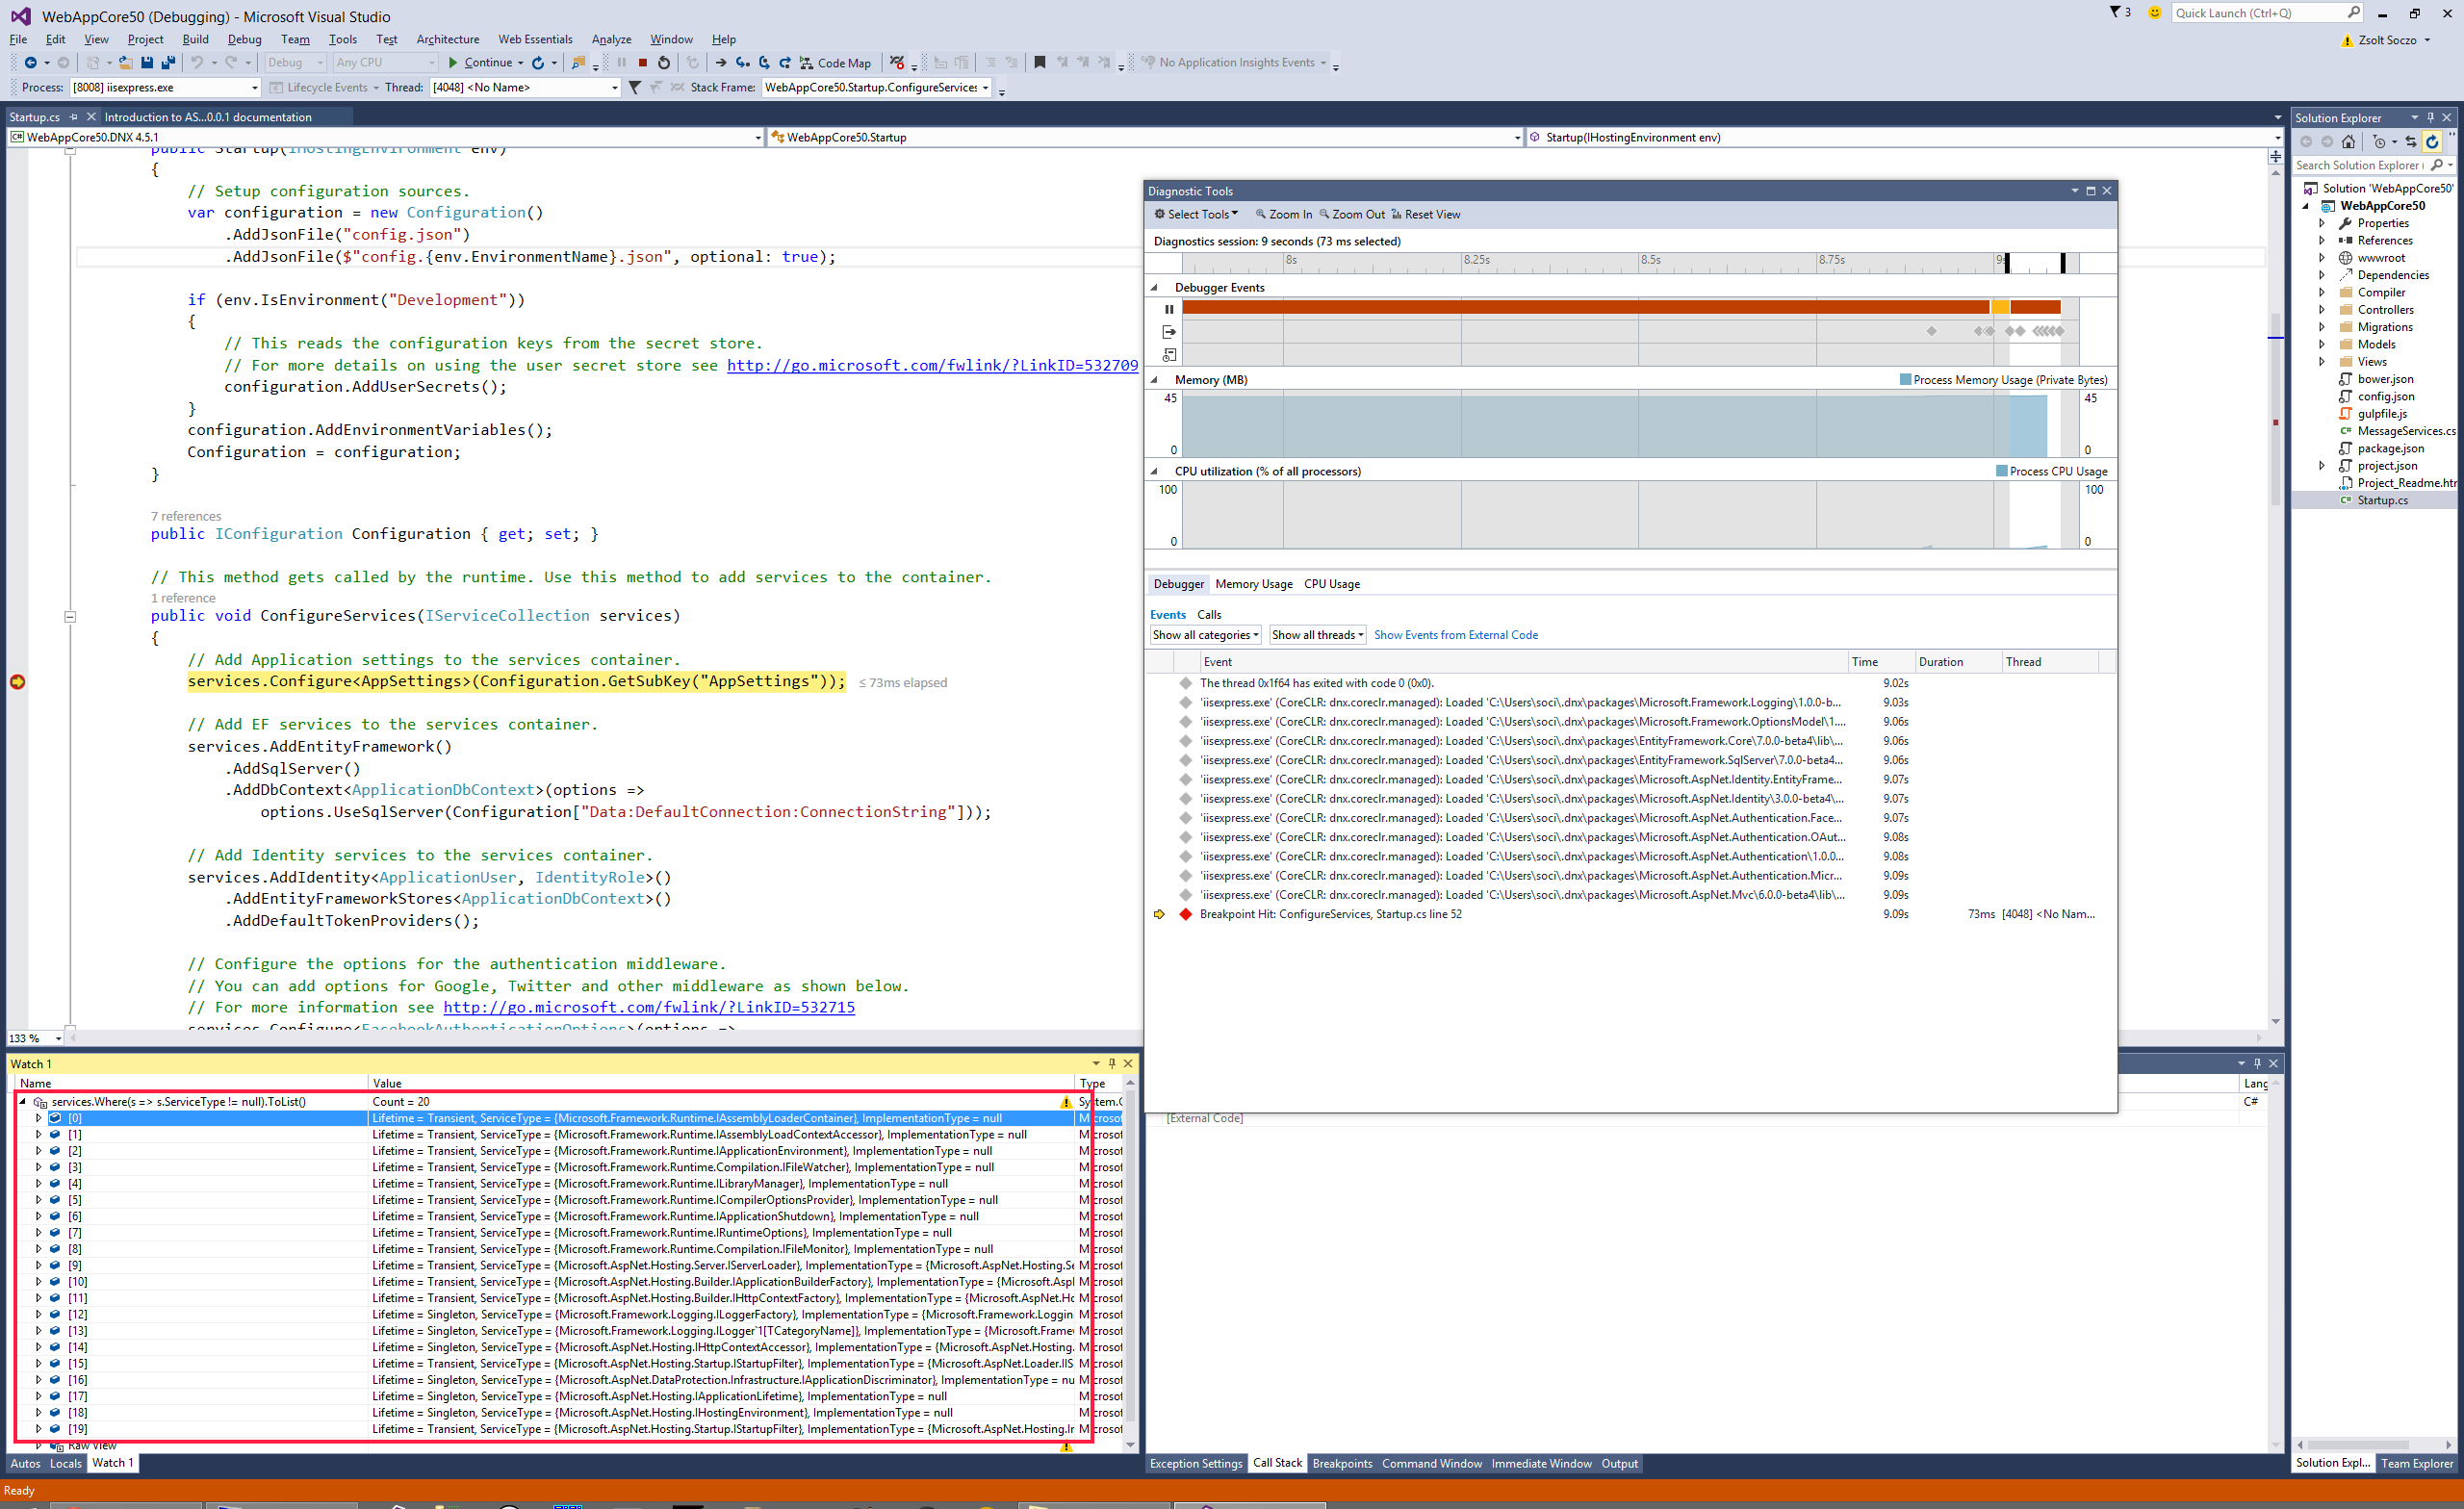Screen dimensions: 2464x1509
Task: Click the Undo toolbar icon
Action: coord(197,63)
